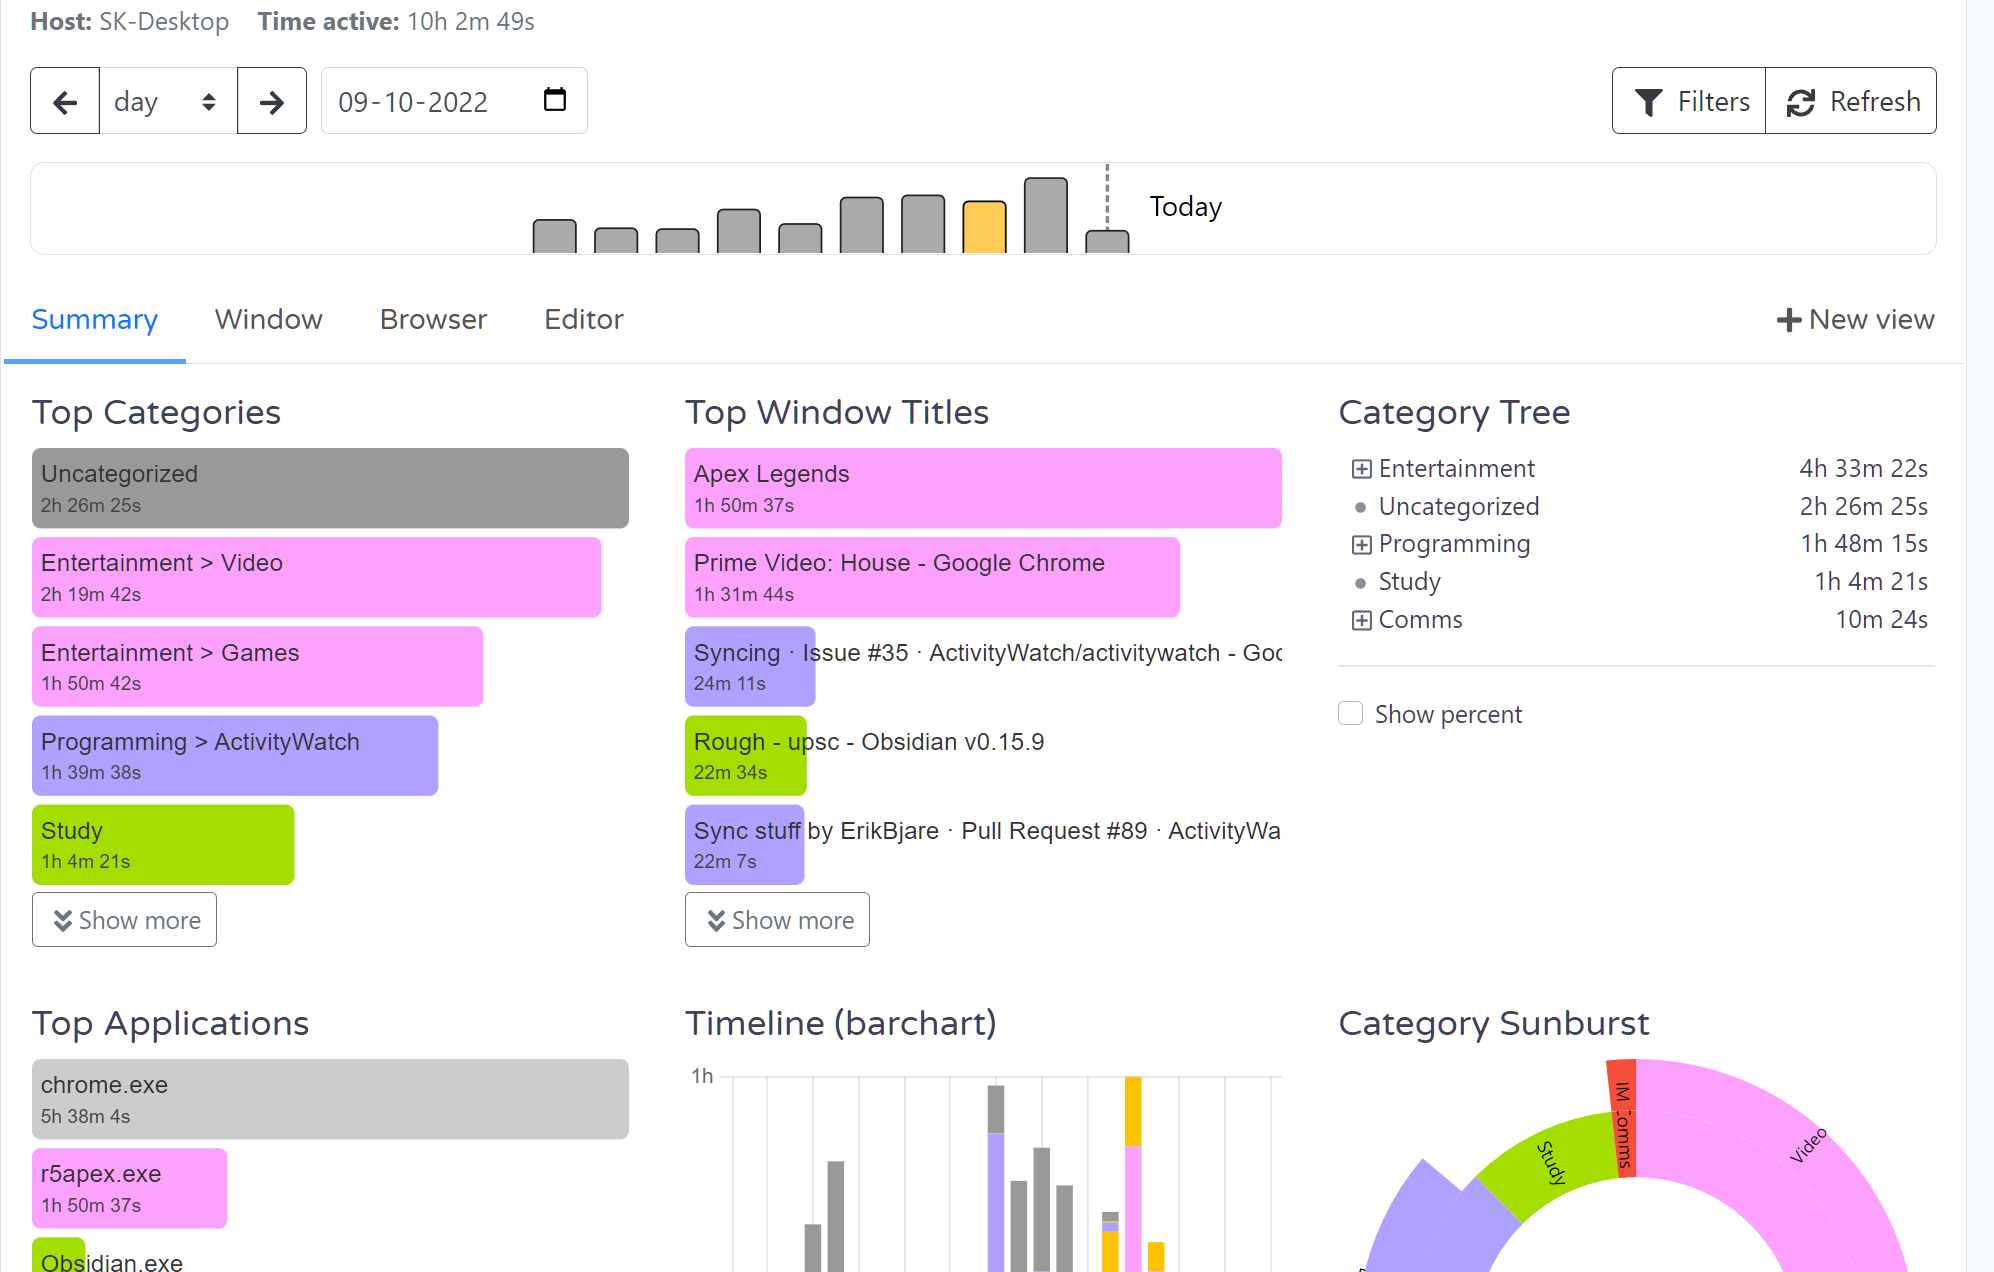Add a New view

click(x=1855, y=320)
